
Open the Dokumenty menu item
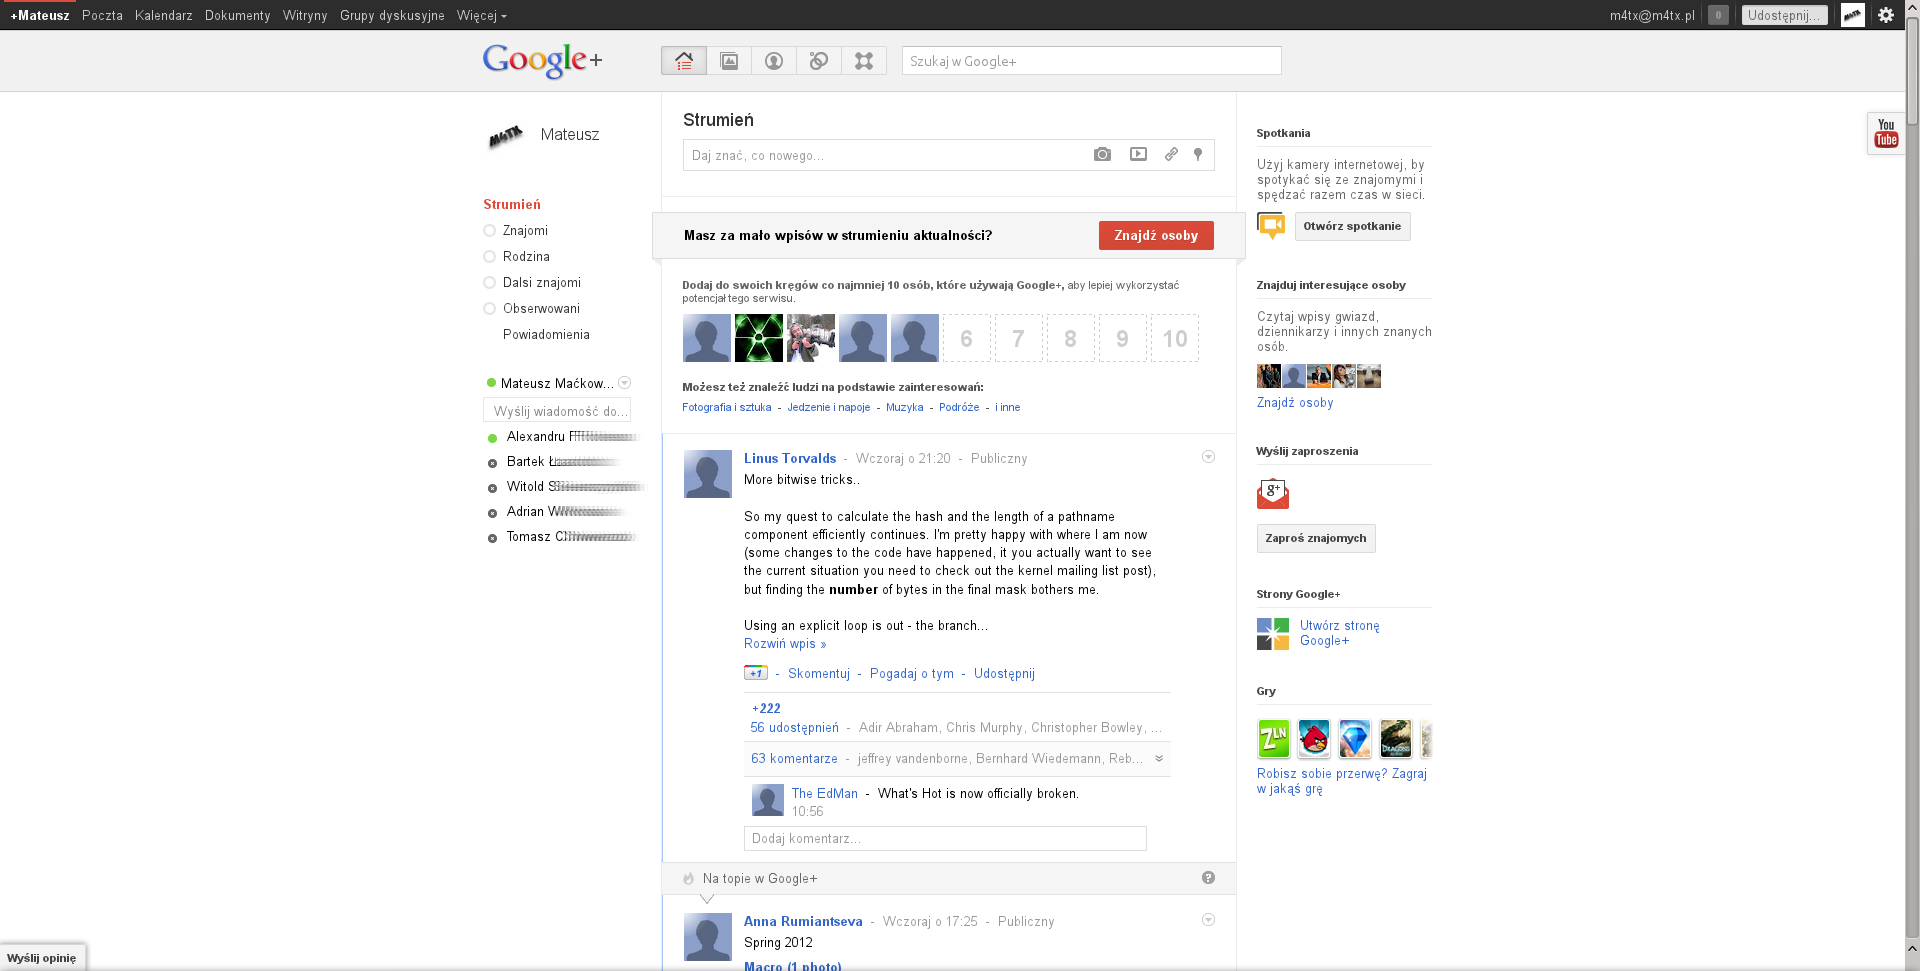[x=238, y=15]
